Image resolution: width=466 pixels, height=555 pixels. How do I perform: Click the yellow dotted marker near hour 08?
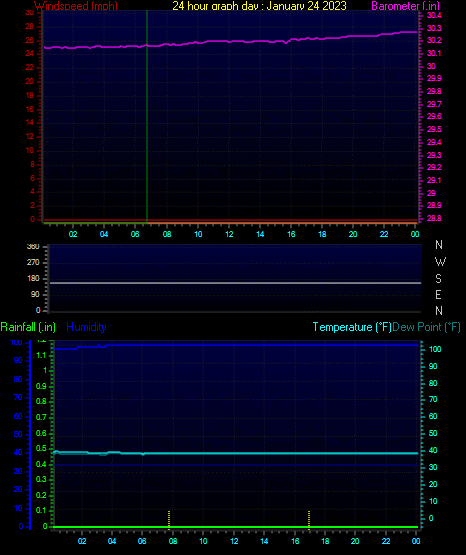tap(169, 520)
